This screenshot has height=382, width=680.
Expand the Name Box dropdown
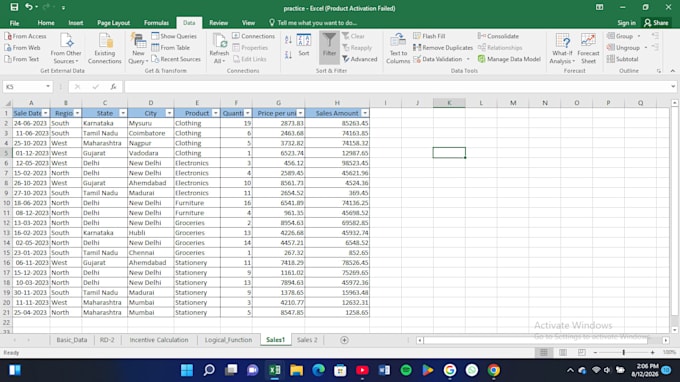tap(48, 87)
